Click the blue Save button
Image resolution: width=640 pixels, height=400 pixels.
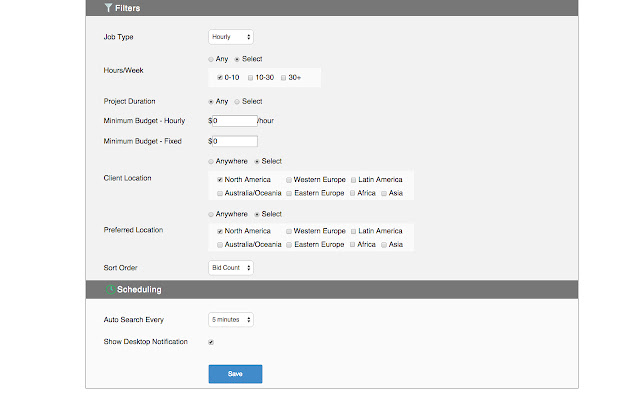tap(235, 373)
